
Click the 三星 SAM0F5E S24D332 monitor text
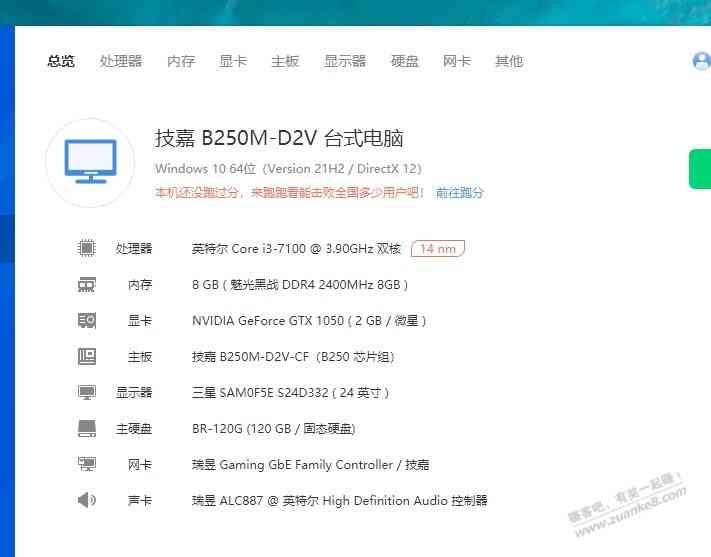click(x=290, y=393)
